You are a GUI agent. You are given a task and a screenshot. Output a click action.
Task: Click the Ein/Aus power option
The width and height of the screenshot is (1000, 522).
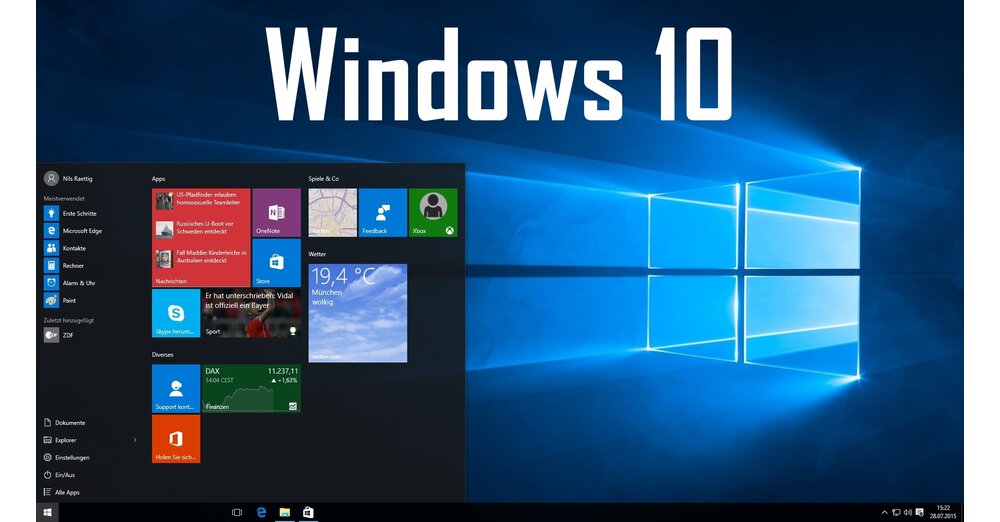point(59,475)
